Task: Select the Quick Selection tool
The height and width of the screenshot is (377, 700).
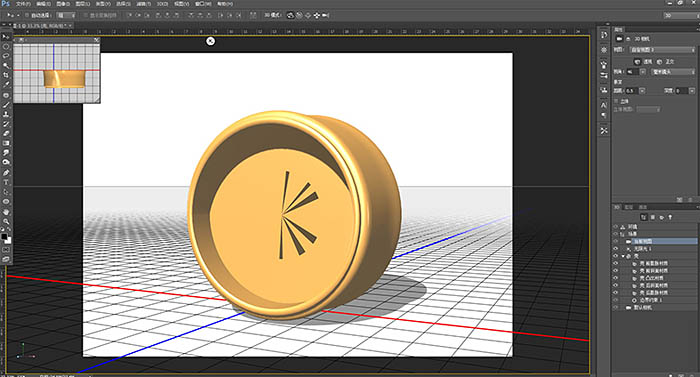Action: pos(6,65)
